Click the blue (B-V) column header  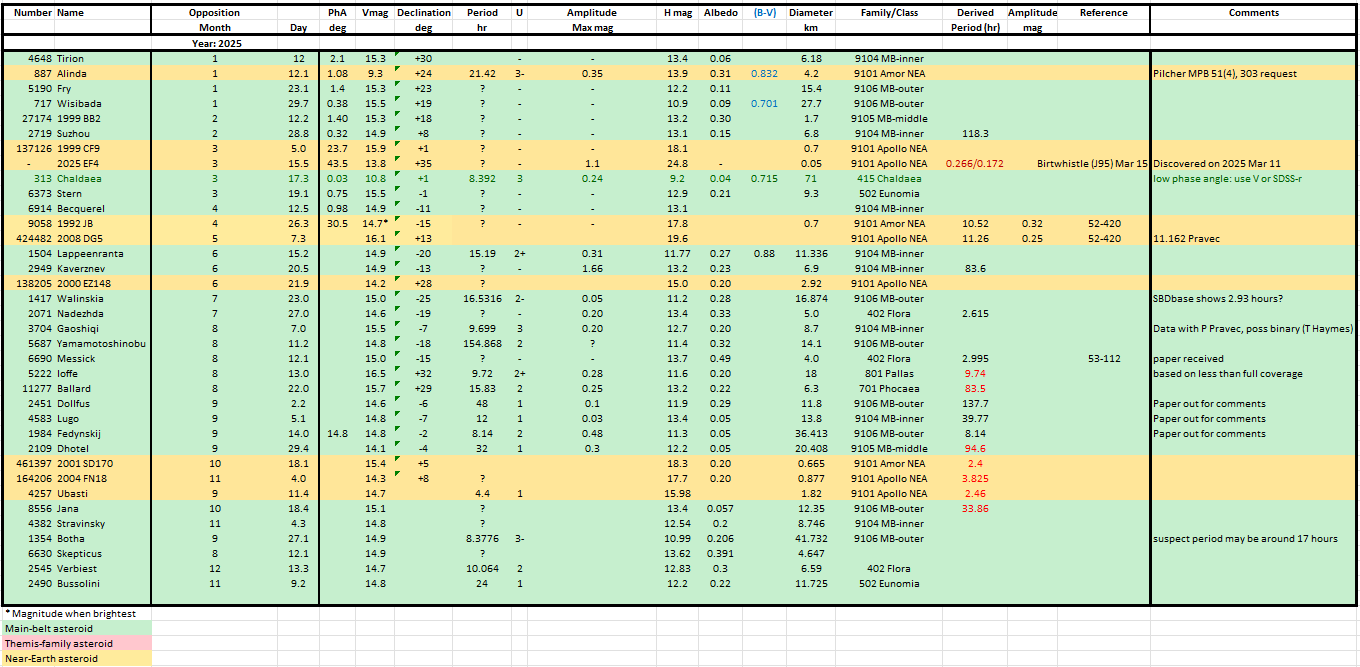click(x=765, y=13)
